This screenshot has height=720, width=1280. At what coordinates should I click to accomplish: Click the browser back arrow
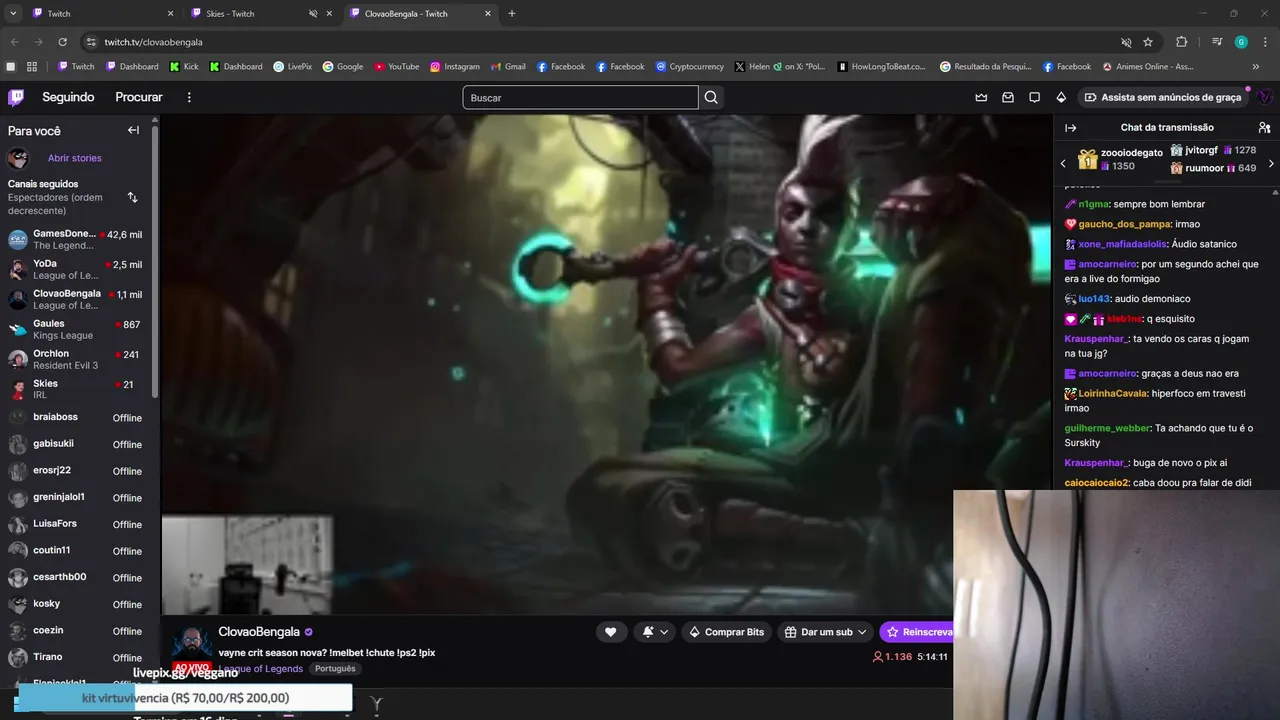coord(14,42)
